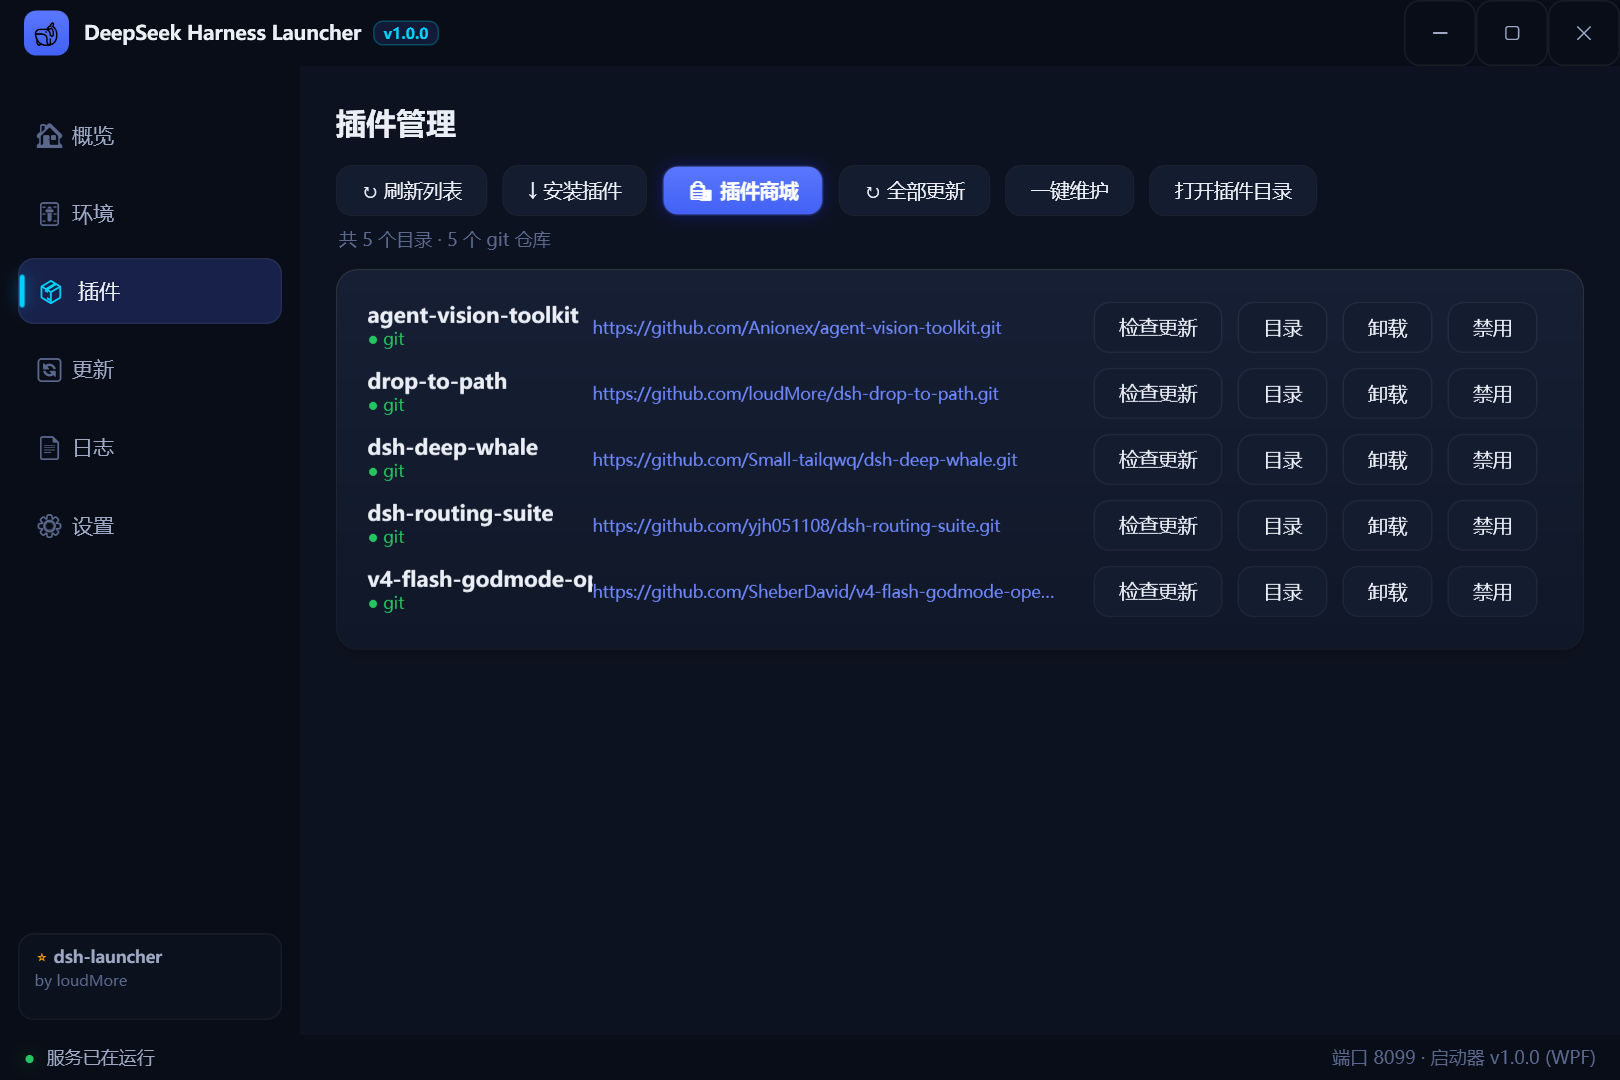Open the 概览 overview page
1620x1080 pixels.
(150, 135)
